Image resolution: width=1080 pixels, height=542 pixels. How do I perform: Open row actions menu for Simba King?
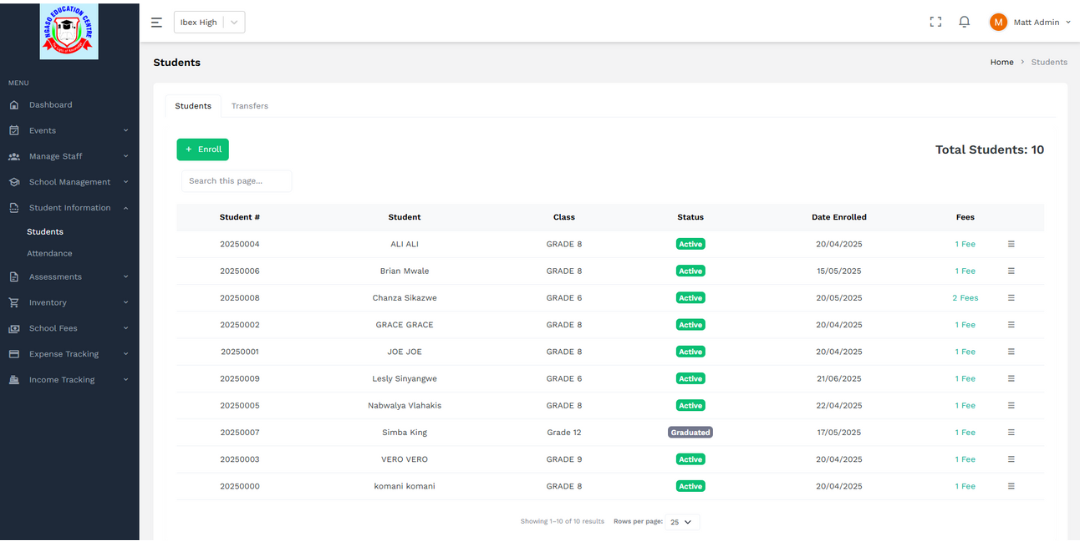pyautogui.click(x=1011, y=432)
